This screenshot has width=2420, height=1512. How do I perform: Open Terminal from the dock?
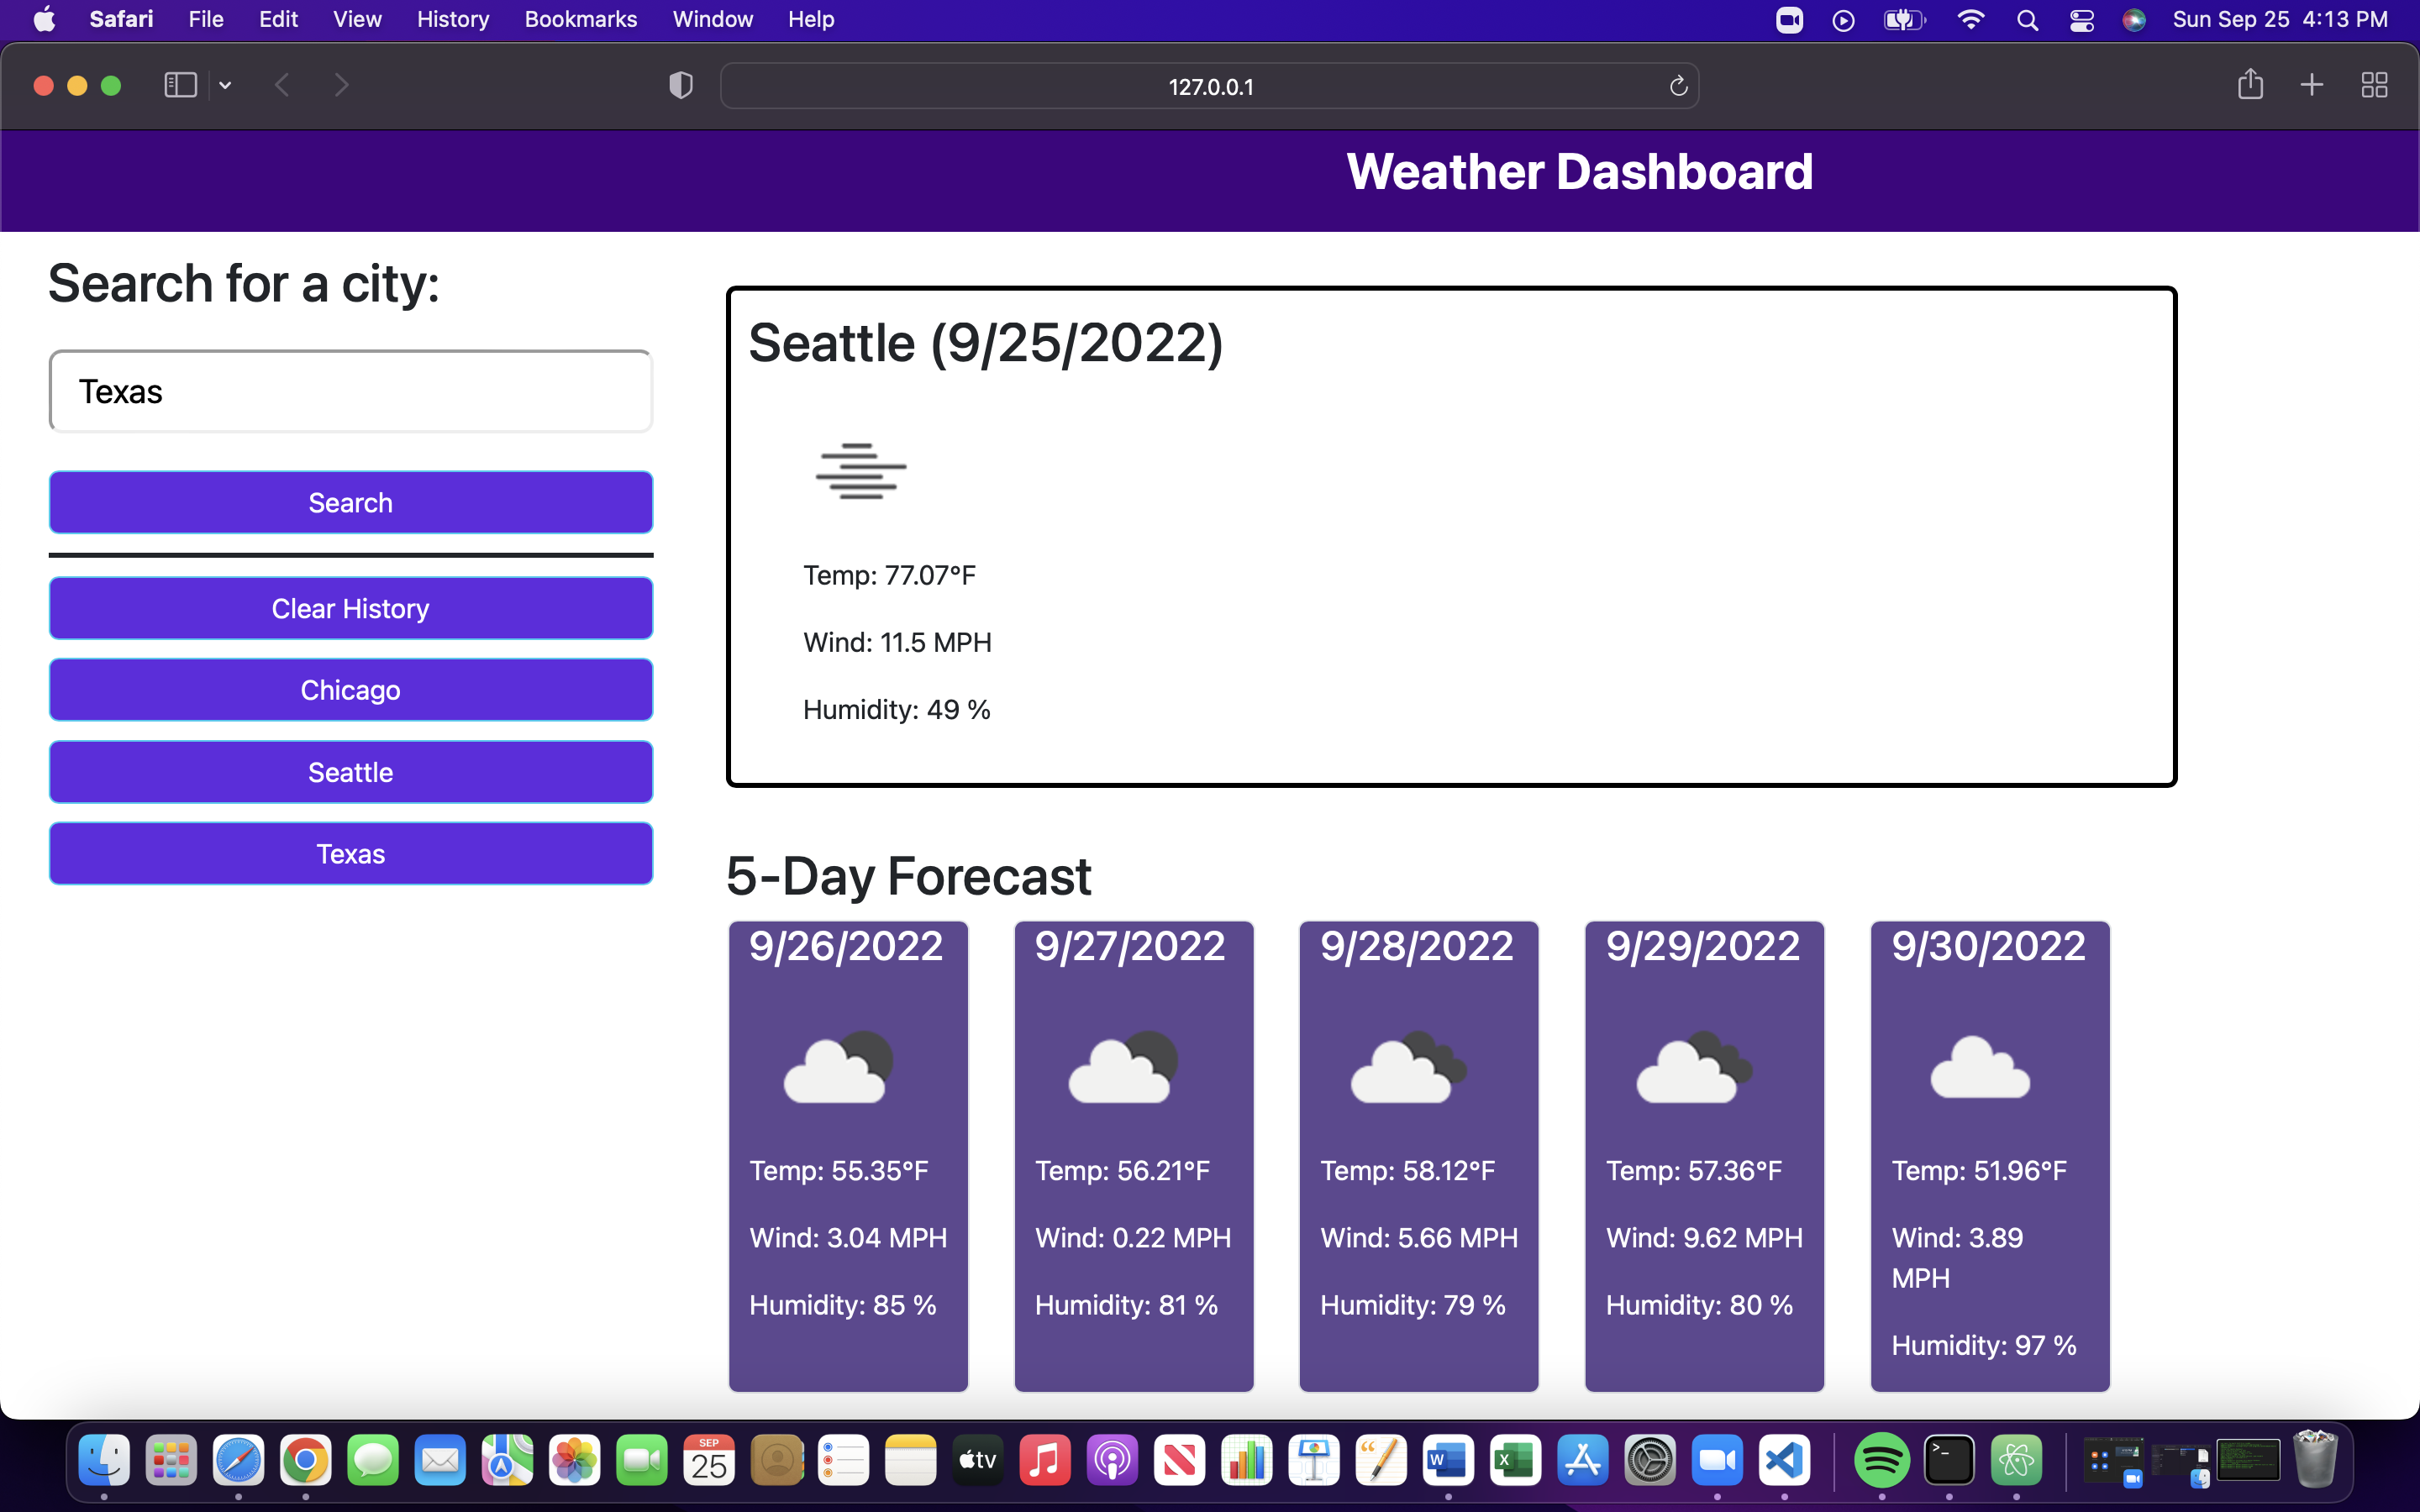click(x=1947, y=1460)
